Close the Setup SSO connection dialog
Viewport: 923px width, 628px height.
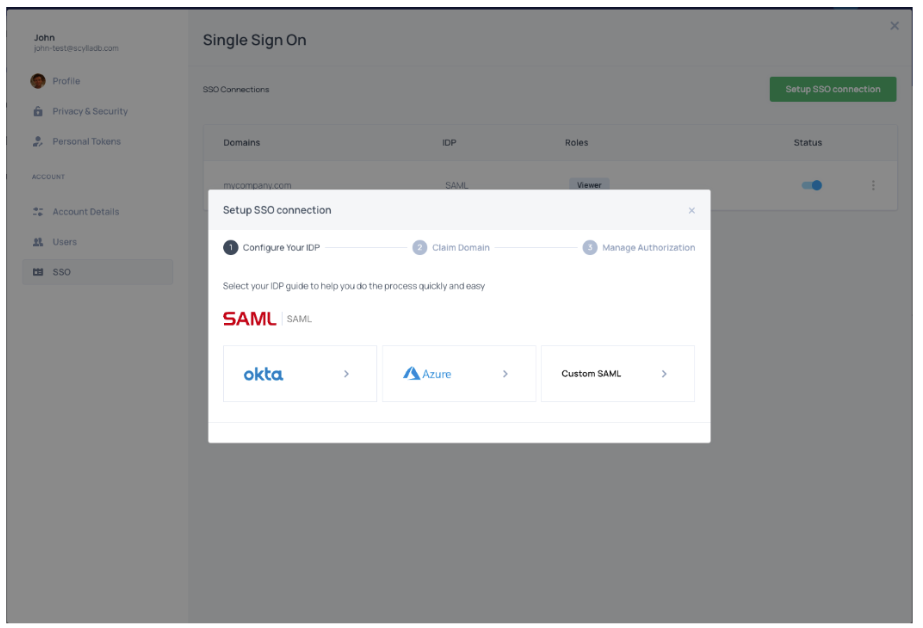click(x=691, y=211)
